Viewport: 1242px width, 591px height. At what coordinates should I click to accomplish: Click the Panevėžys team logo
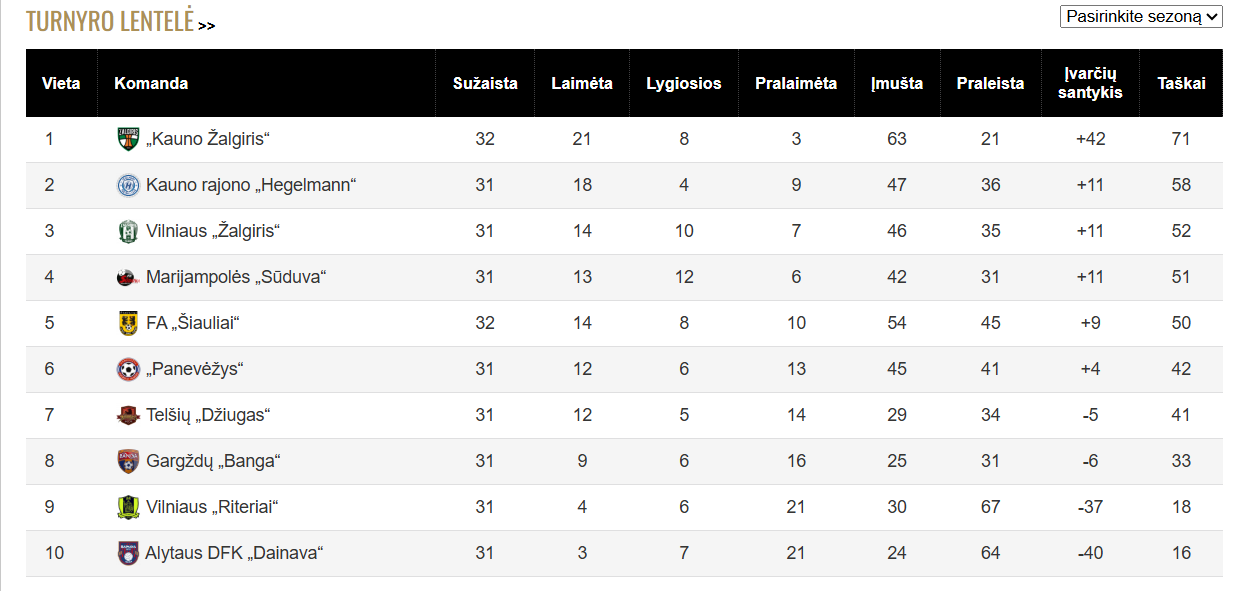coord(128,369)
